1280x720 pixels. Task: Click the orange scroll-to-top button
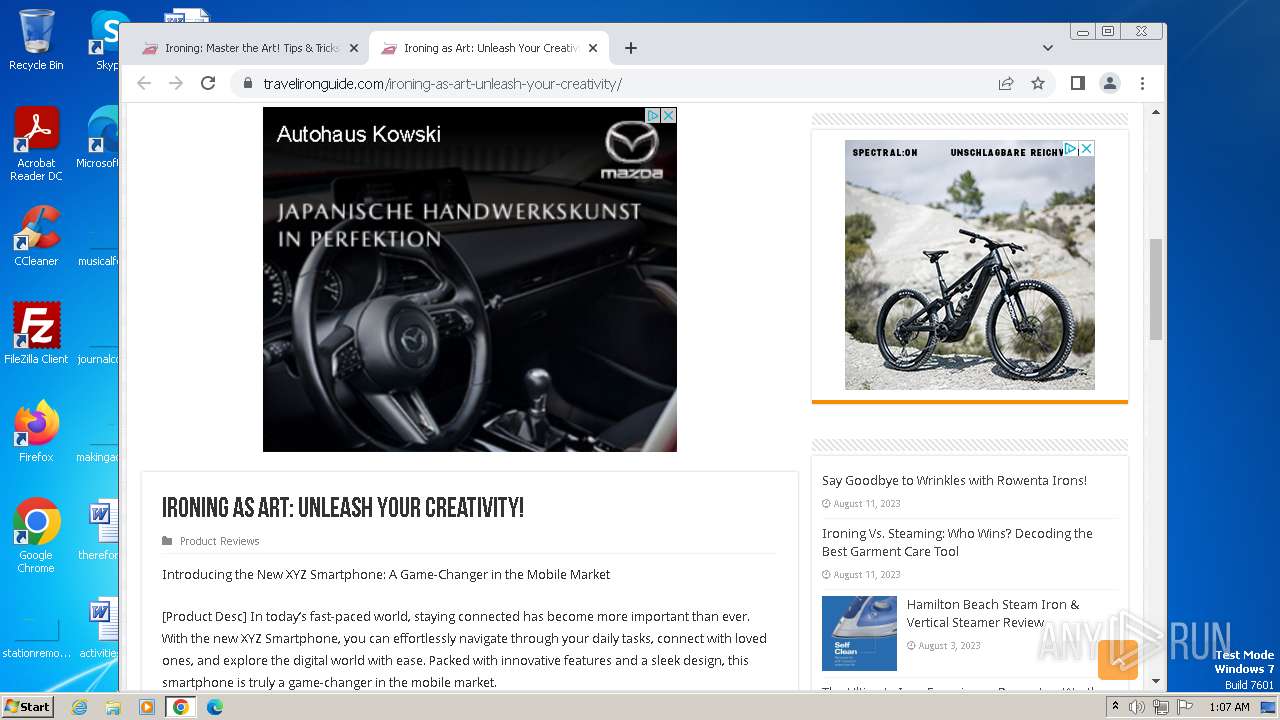pos(1118,660)
